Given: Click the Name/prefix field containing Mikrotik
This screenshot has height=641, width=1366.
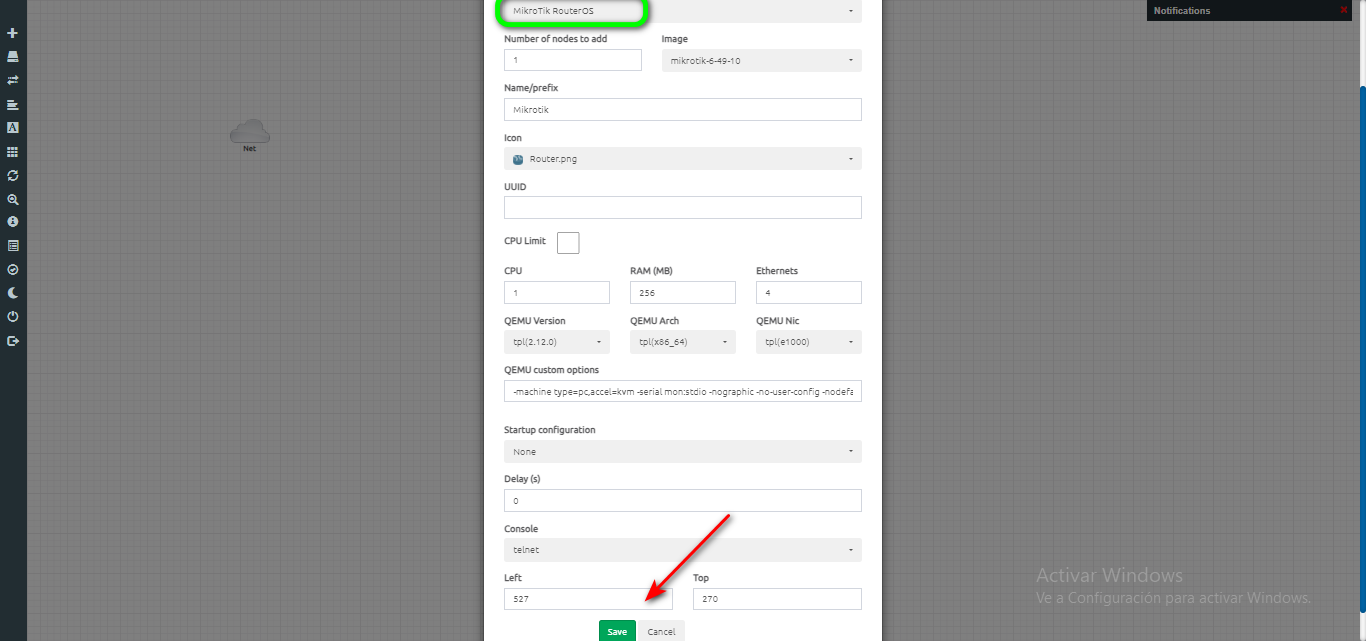Looking at the screenshot, I should (683, 109).
